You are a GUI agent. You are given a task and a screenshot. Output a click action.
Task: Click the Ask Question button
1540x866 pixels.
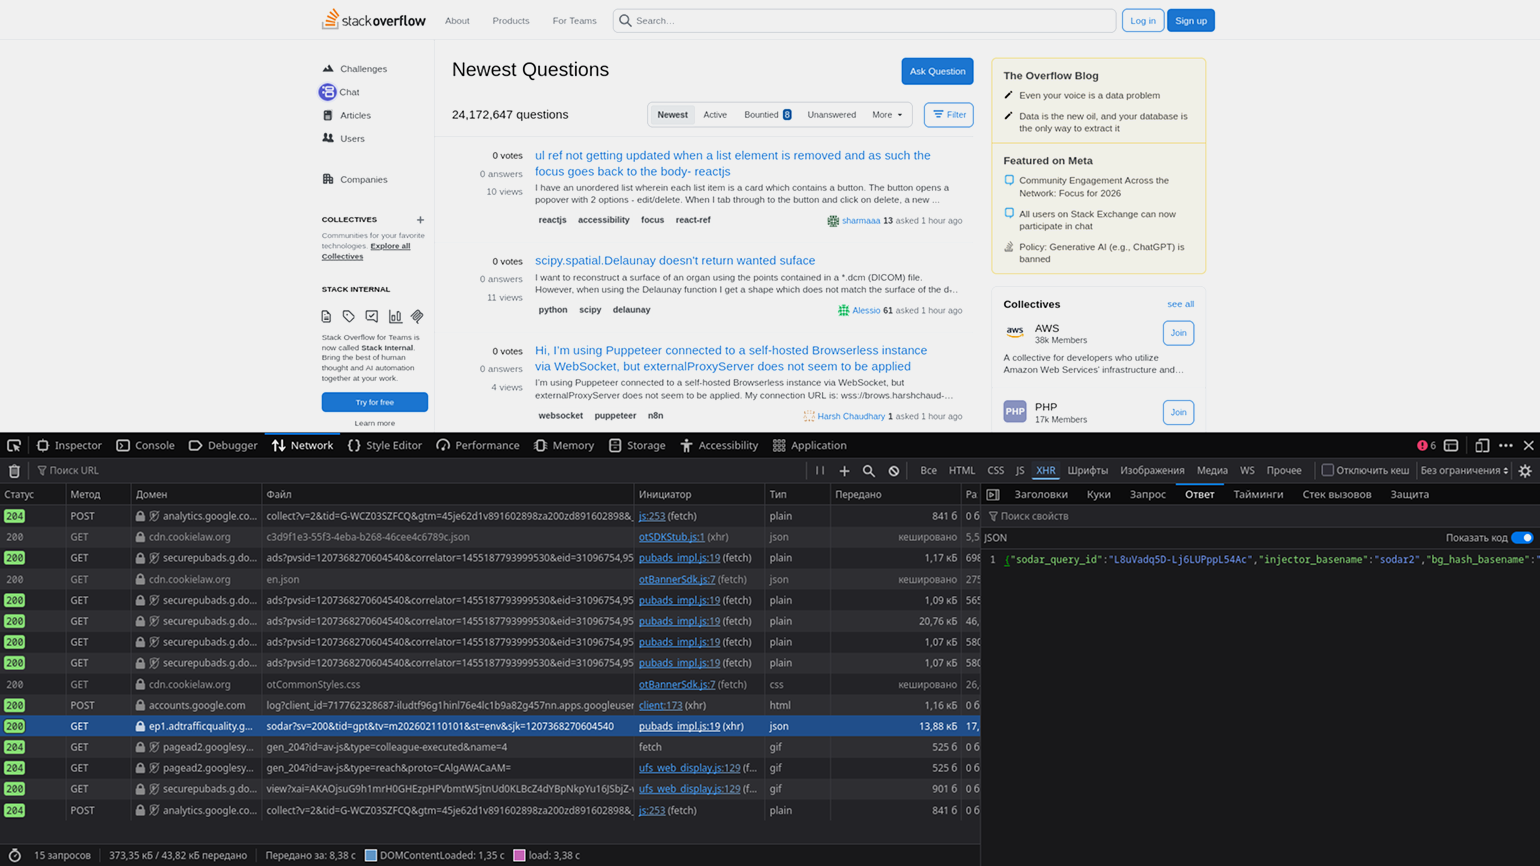click(x=937, y=71)
